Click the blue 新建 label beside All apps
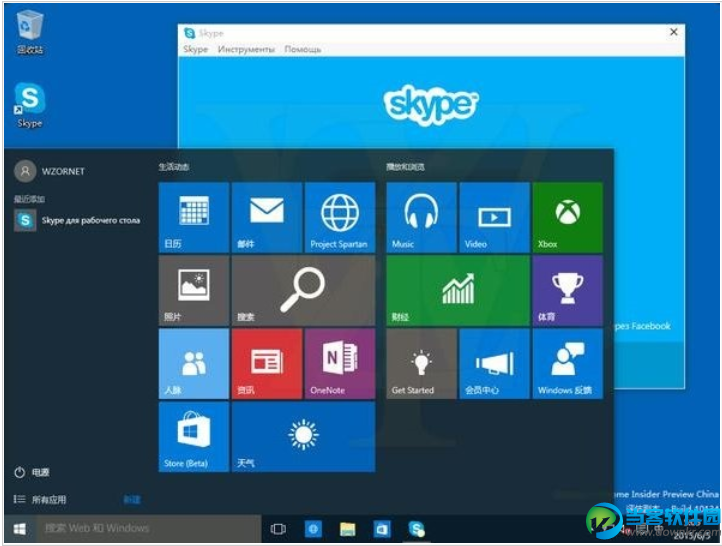This screenshot has height=546, width=722. [x=132, y=500]
